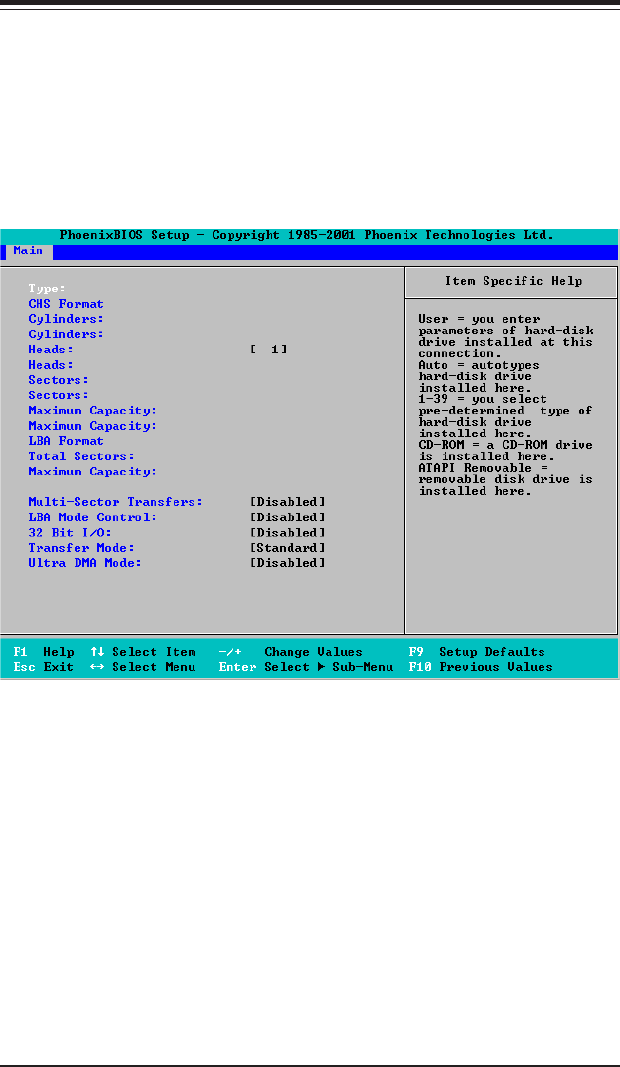Screen dimensions: 620x1067
Task: Click the -/+ Change Values hint
Action: [x=291, y=652]
